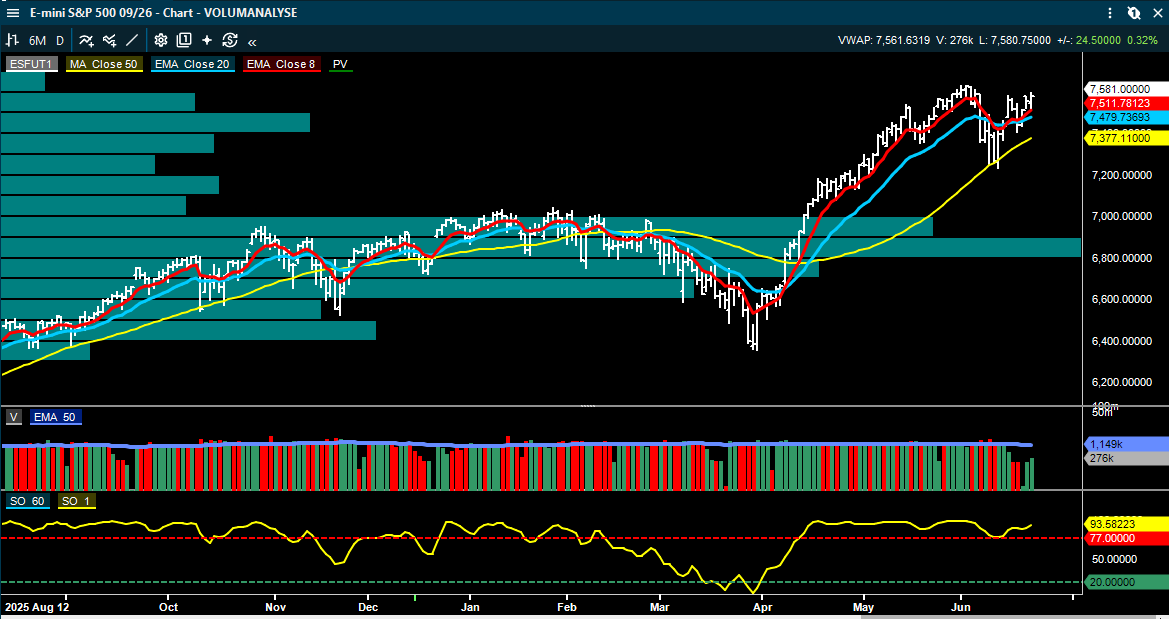The width and height of the screenshot is (1169, 619).
Task: Collapse the toolbar with double chevron
Action: coord(252,42)
